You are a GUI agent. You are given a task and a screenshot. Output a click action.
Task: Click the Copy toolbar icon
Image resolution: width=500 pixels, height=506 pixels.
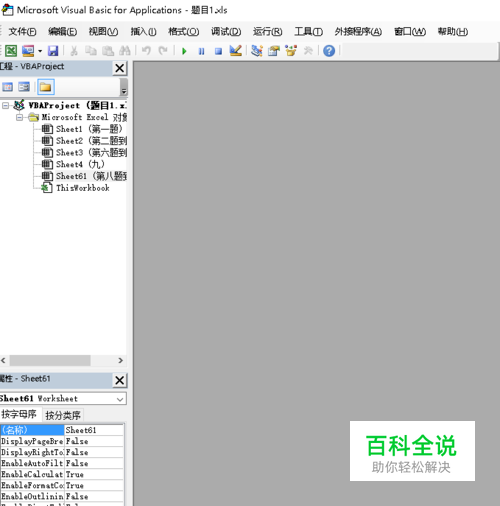91,51
